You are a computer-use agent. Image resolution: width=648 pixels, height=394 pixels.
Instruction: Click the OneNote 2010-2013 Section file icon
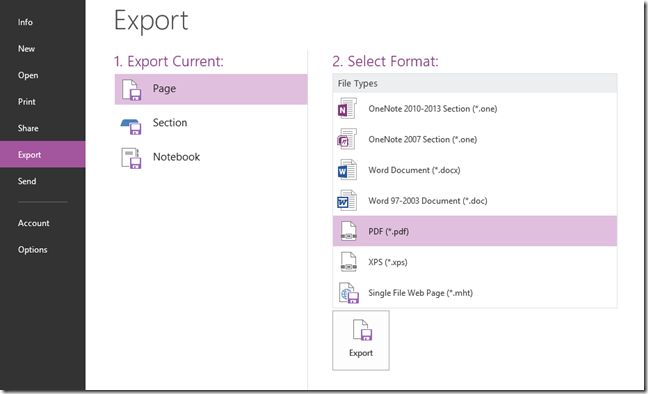[347, 108]
